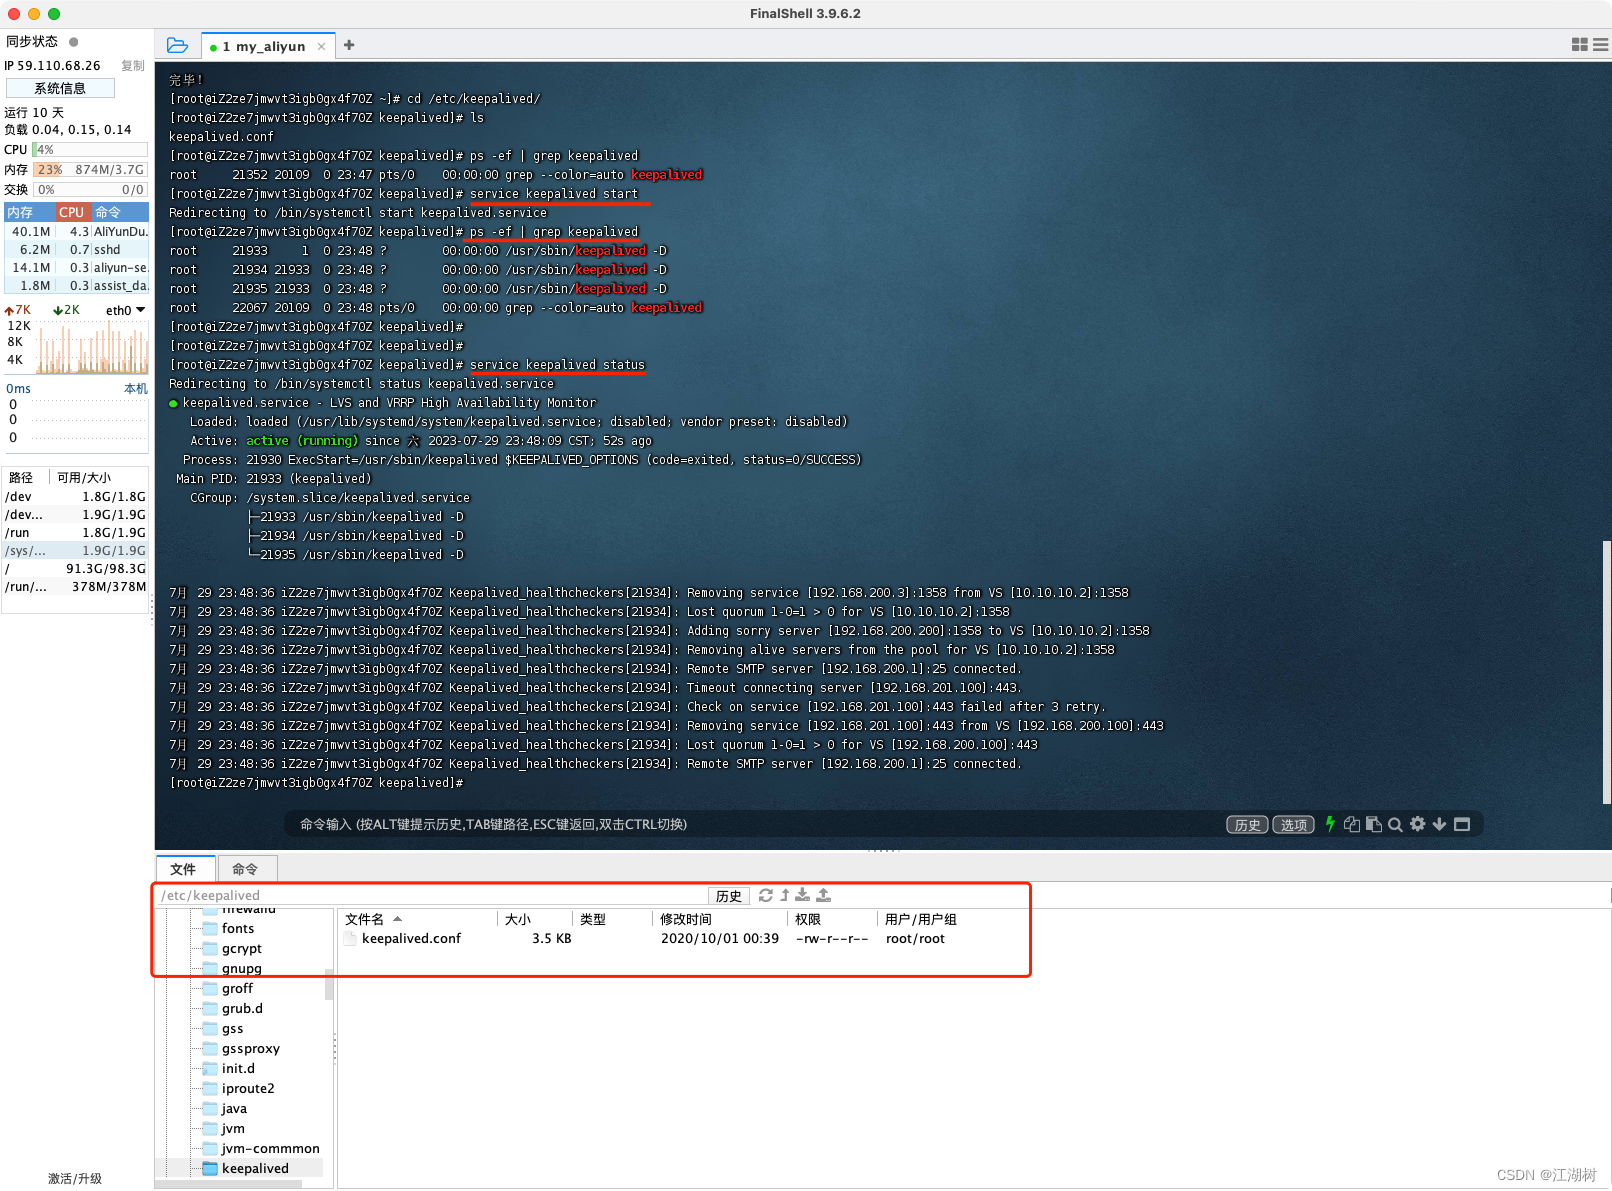This screenshot has height=1191, width=1612.
Task: Select the 命令 commands tab
Action: pyautogui.click(x=246, y=868)
